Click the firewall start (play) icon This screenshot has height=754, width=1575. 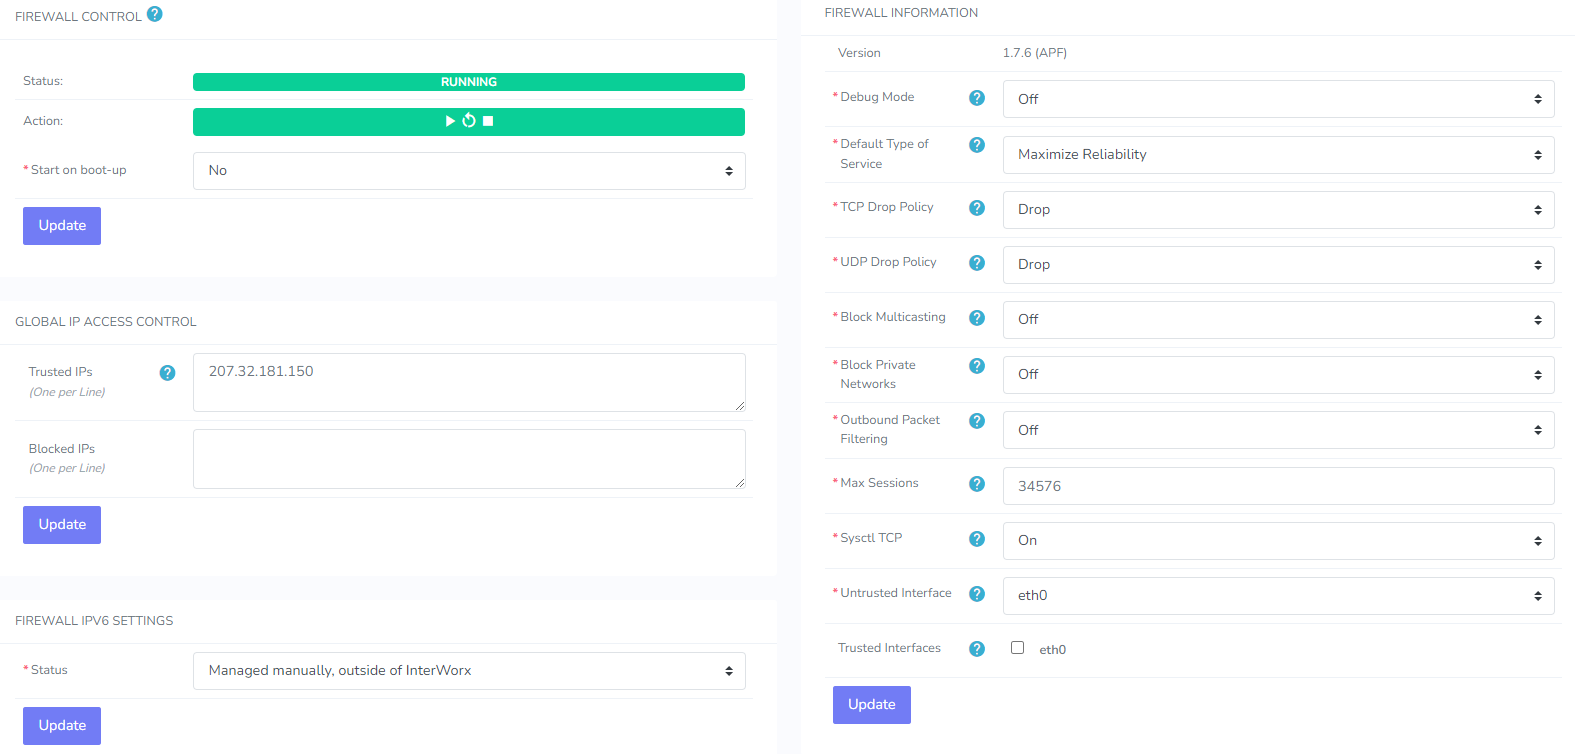coord(450,121)
